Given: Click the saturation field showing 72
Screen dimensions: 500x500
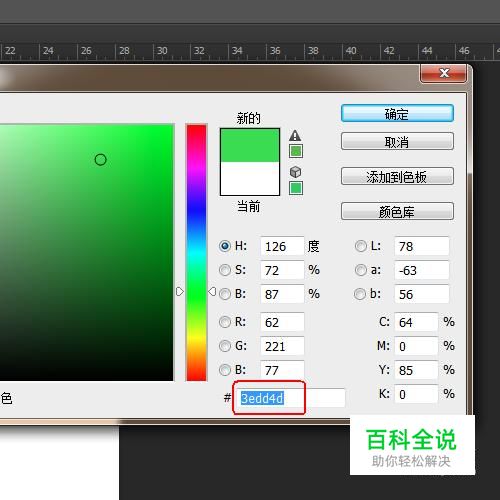Looking at the screenshot, I should 282,270.
